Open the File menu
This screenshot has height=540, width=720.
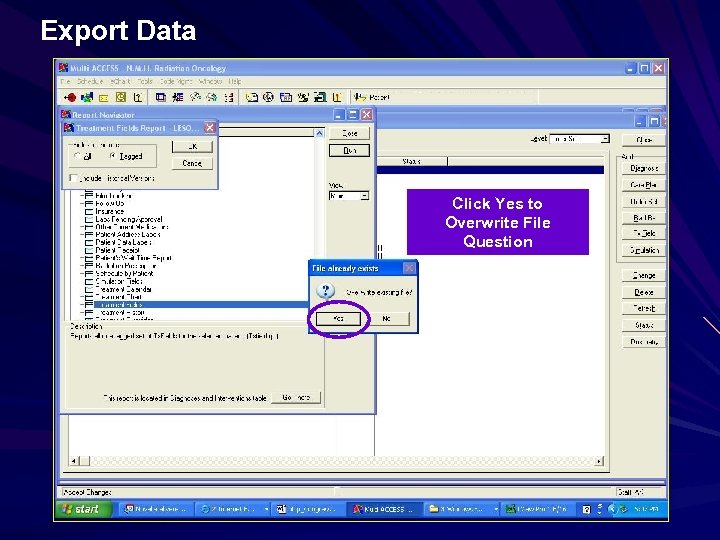click(x=66, y=81)
